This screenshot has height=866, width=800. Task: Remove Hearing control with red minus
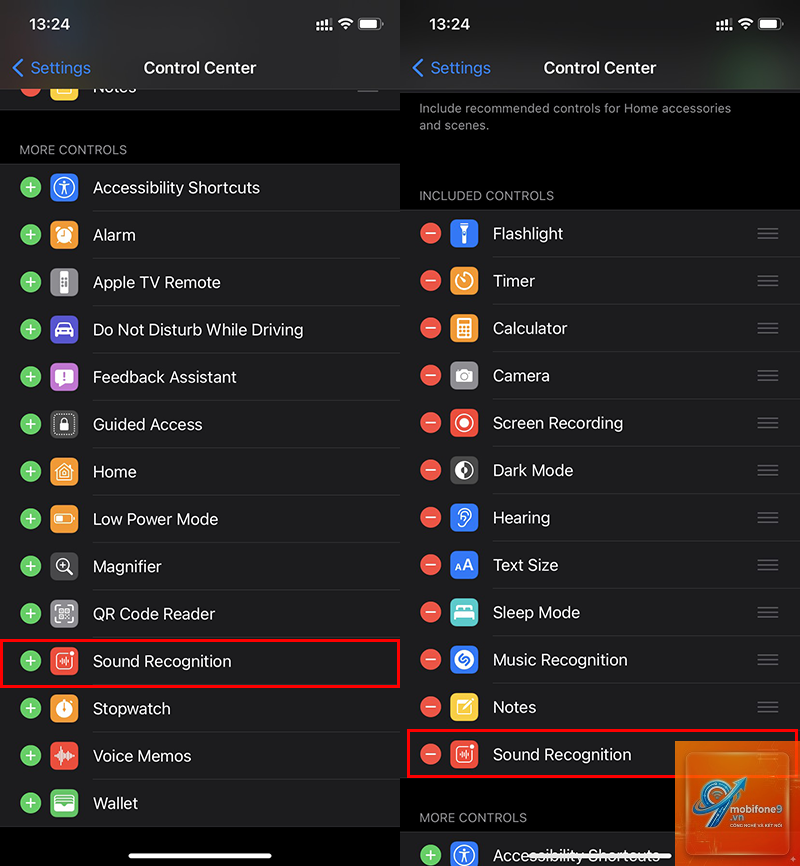[x=430, y=518]
